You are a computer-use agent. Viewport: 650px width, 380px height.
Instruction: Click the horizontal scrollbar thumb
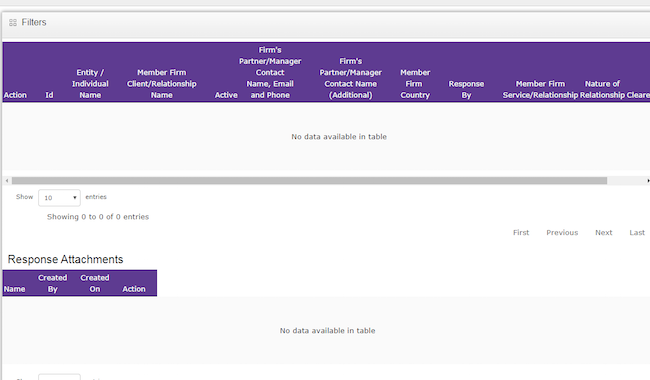pyautogui.click(x=309, y=181)
